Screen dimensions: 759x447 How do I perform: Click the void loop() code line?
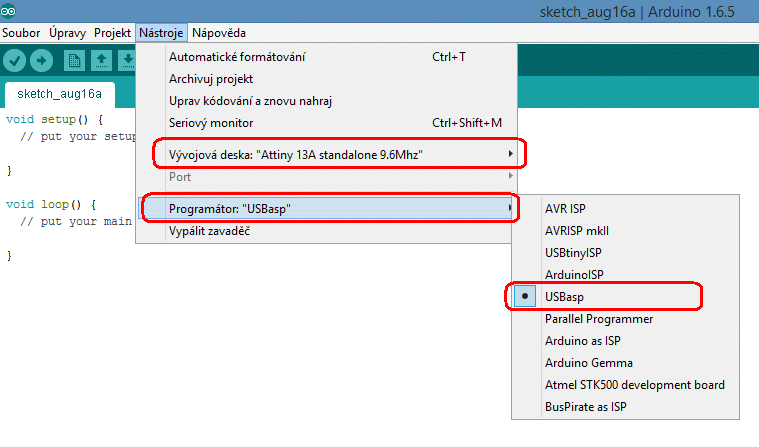51,204
